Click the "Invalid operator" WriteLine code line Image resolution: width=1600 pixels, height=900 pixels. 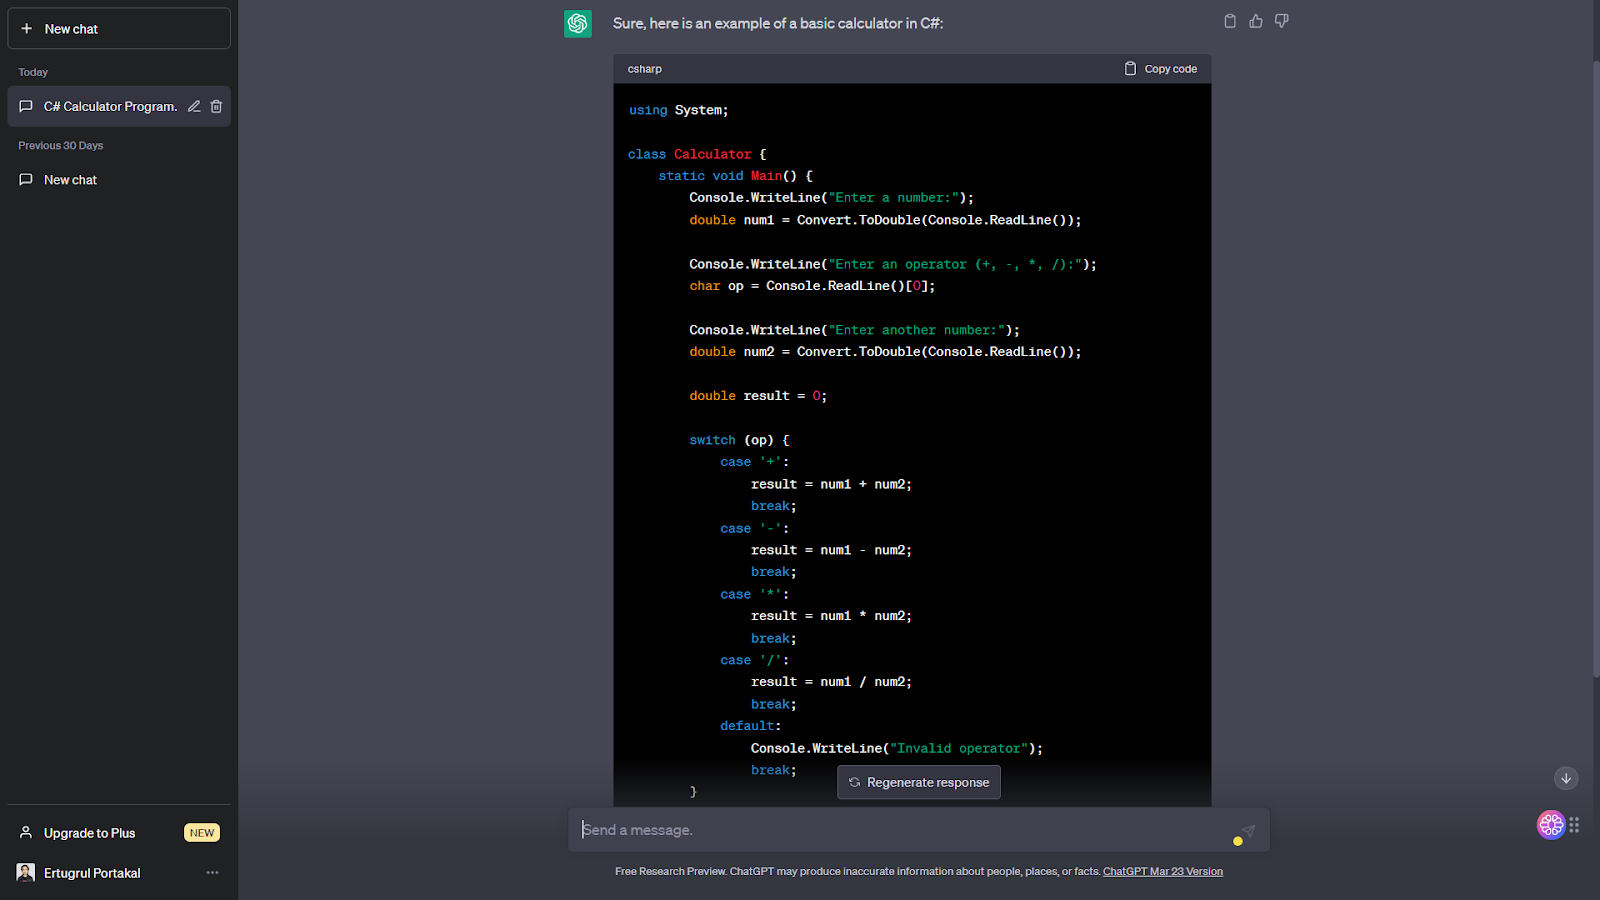coord(897,748)
